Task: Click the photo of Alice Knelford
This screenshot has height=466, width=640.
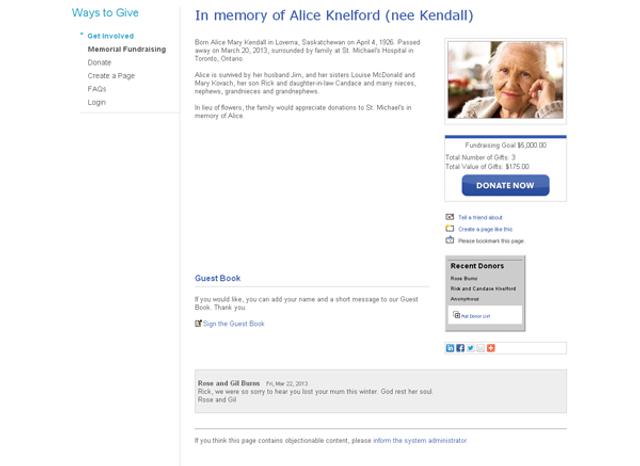Action: [x=505, y=80]
